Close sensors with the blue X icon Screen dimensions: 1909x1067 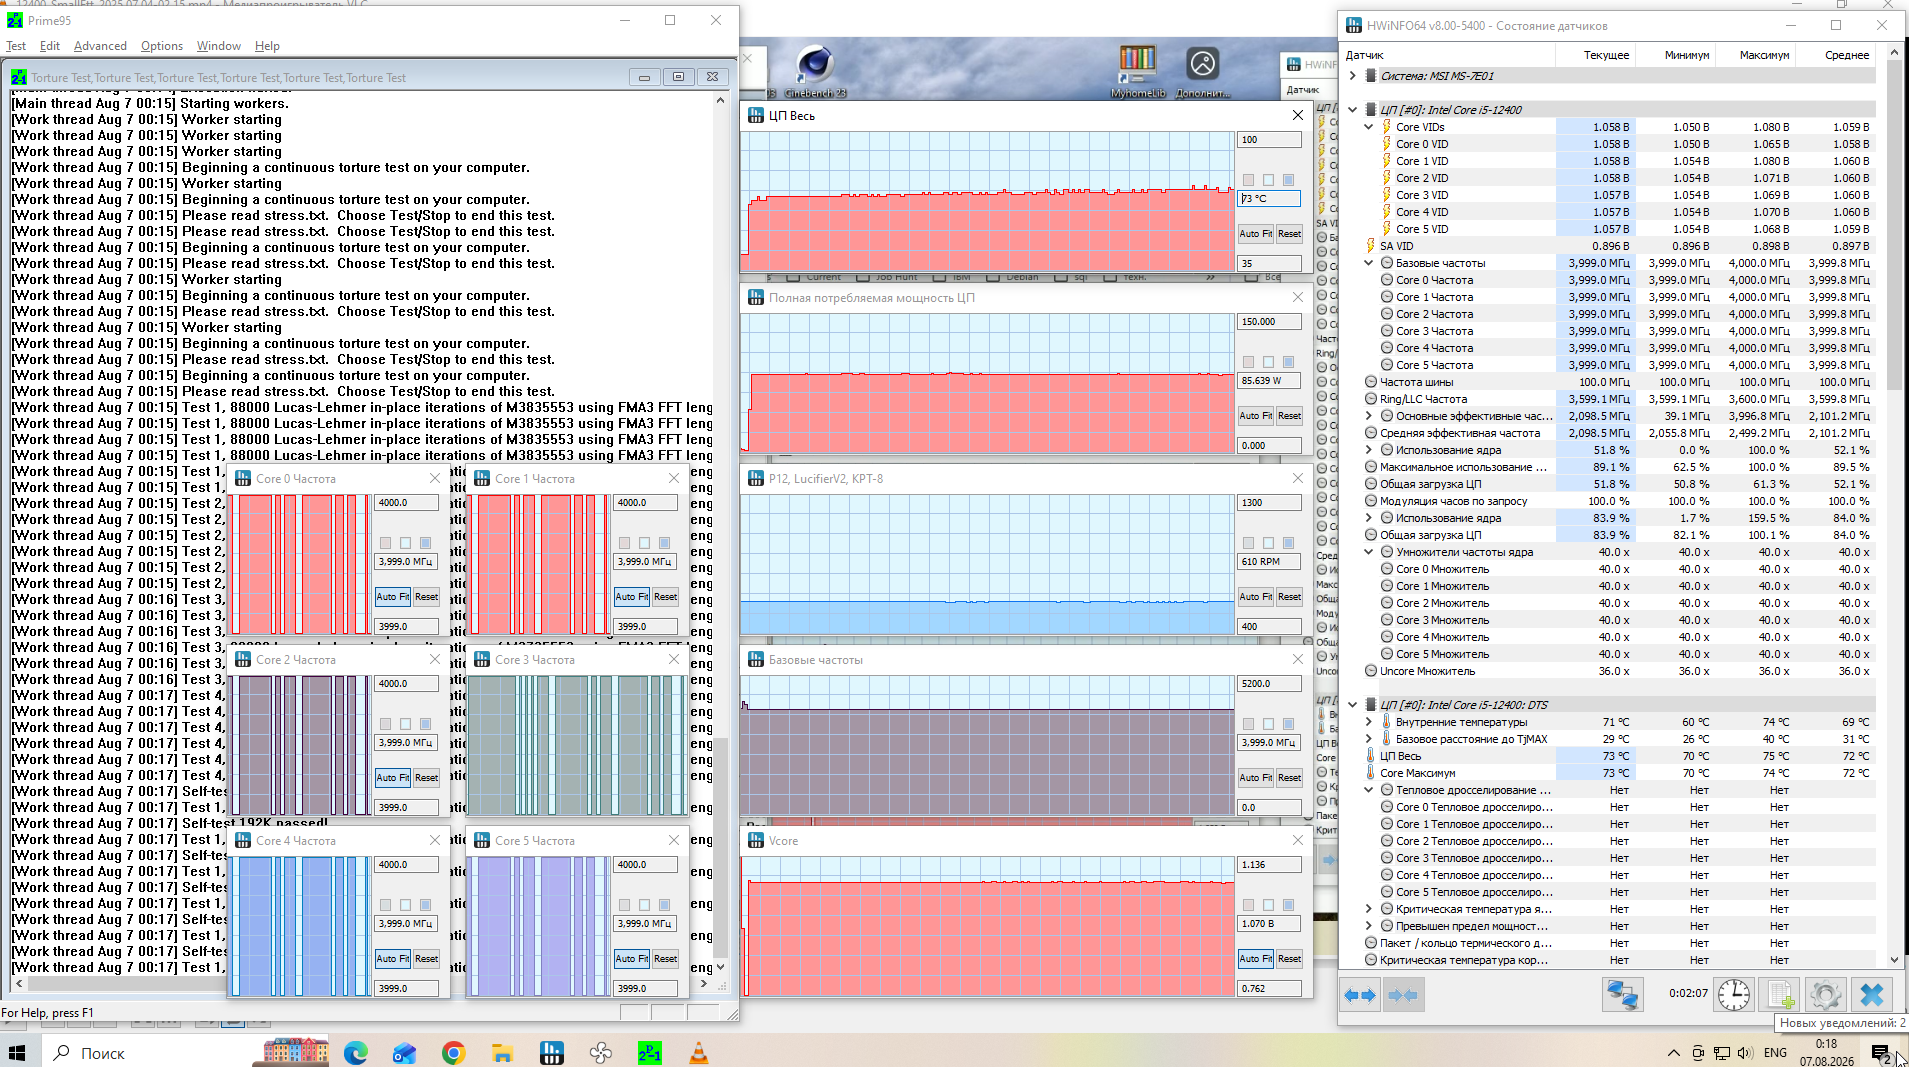[1871, 995]
